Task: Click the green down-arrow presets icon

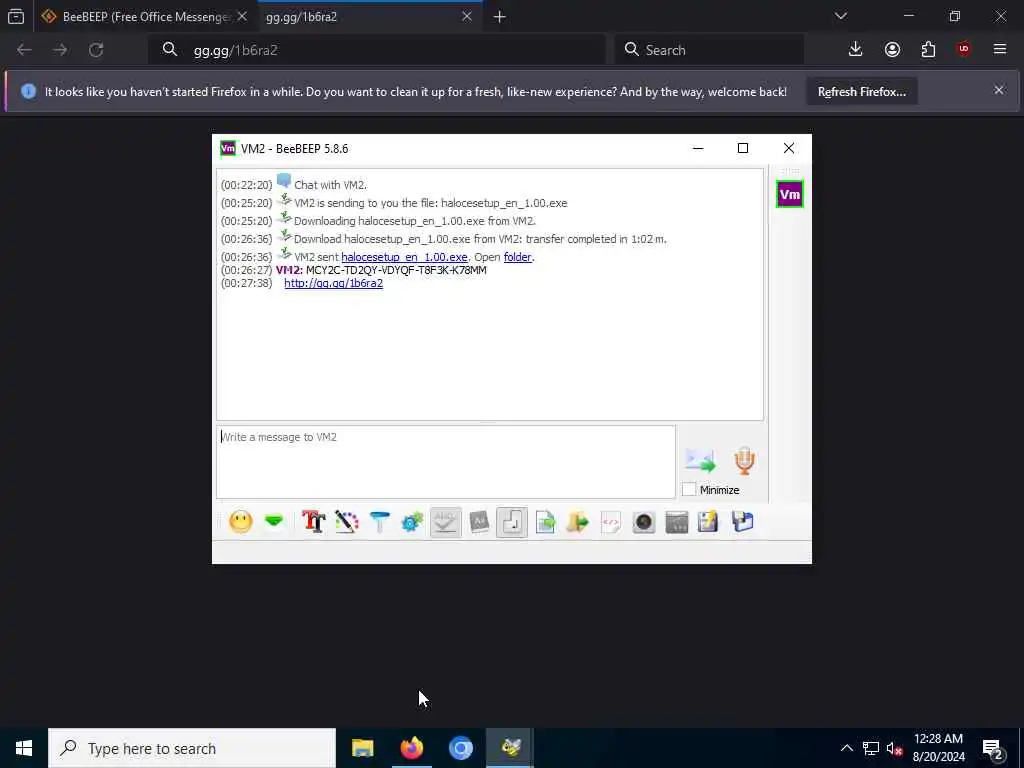Action: click(274, 522)
